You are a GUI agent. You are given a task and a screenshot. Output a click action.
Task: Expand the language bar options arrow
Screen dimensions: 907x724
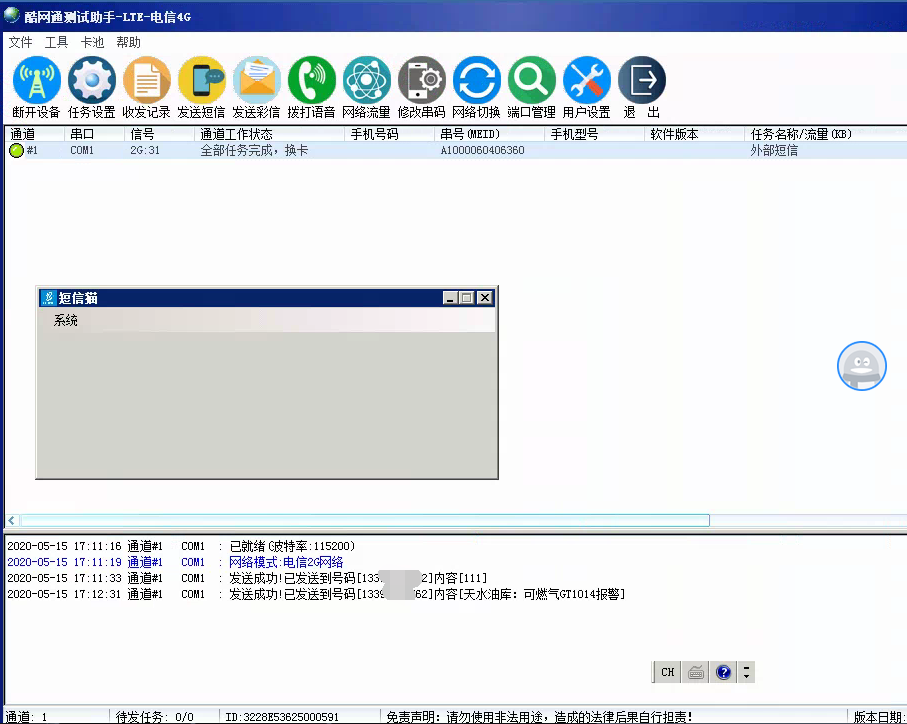click(746, 673)
